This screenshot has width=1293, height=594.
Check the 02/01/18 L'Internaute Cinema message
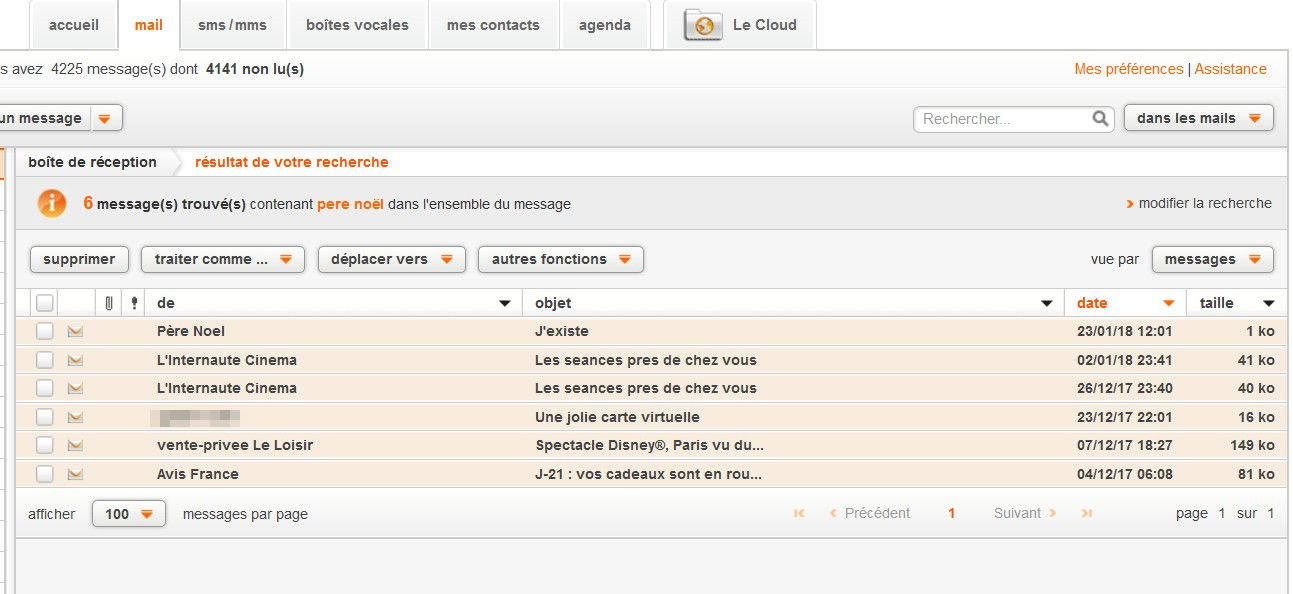click(45, 360)
